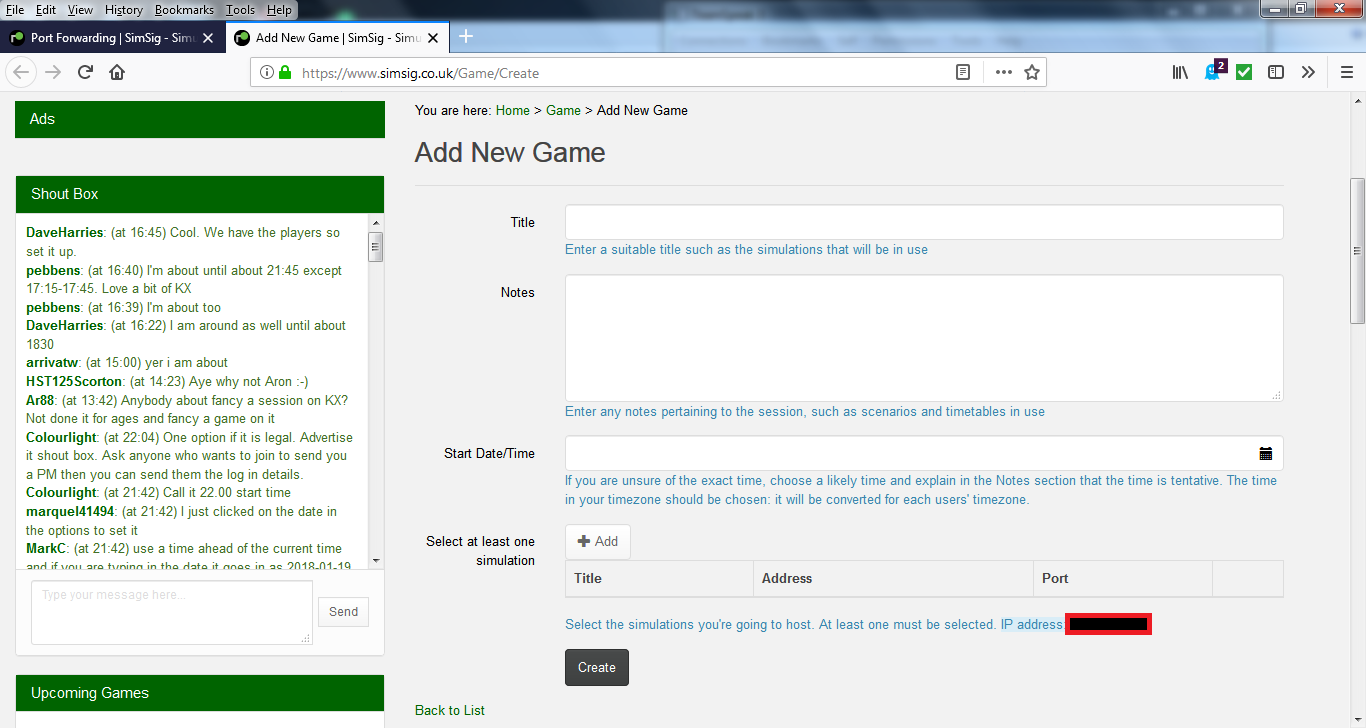1366x728 pixels.
Task: Show sidebars via the sidebar icon
Action: (1276, 72)
